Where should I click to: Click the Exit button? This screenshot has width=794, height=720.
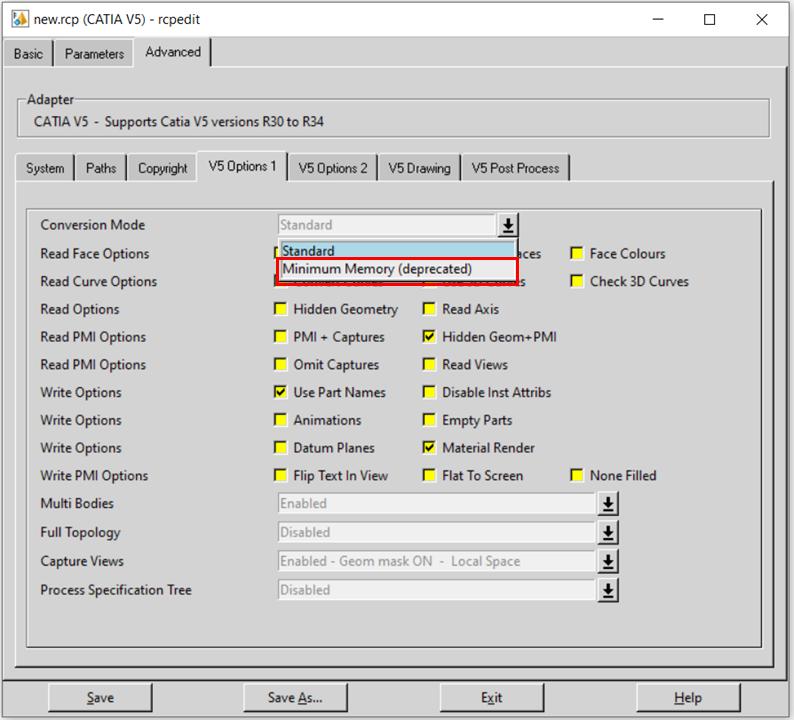point(492,698)
